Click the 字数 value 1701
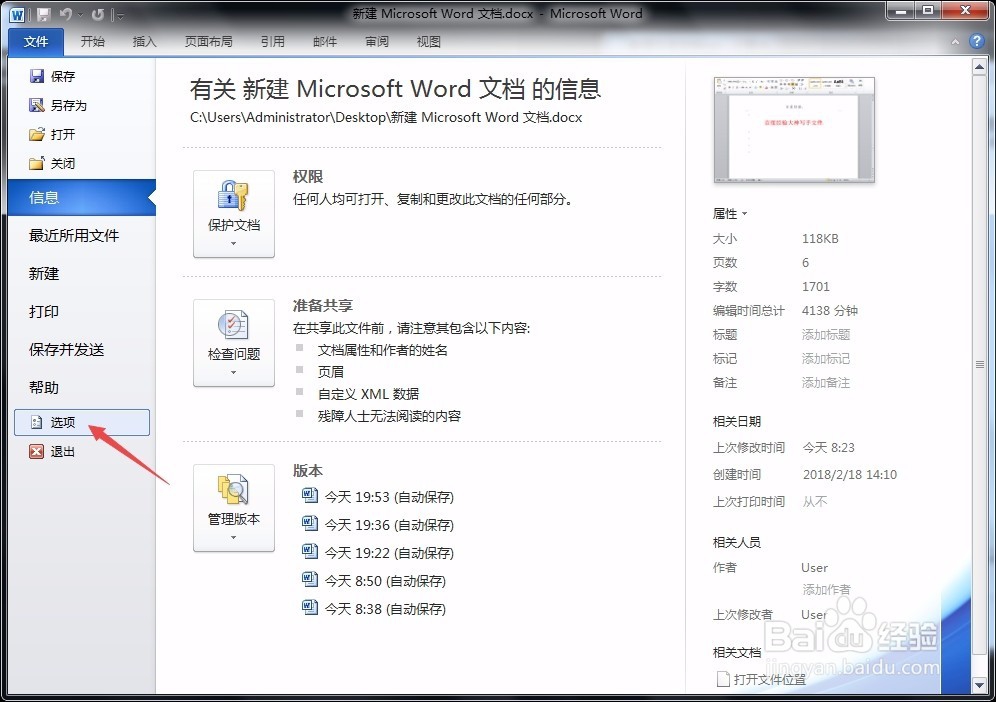 (816, 287)
